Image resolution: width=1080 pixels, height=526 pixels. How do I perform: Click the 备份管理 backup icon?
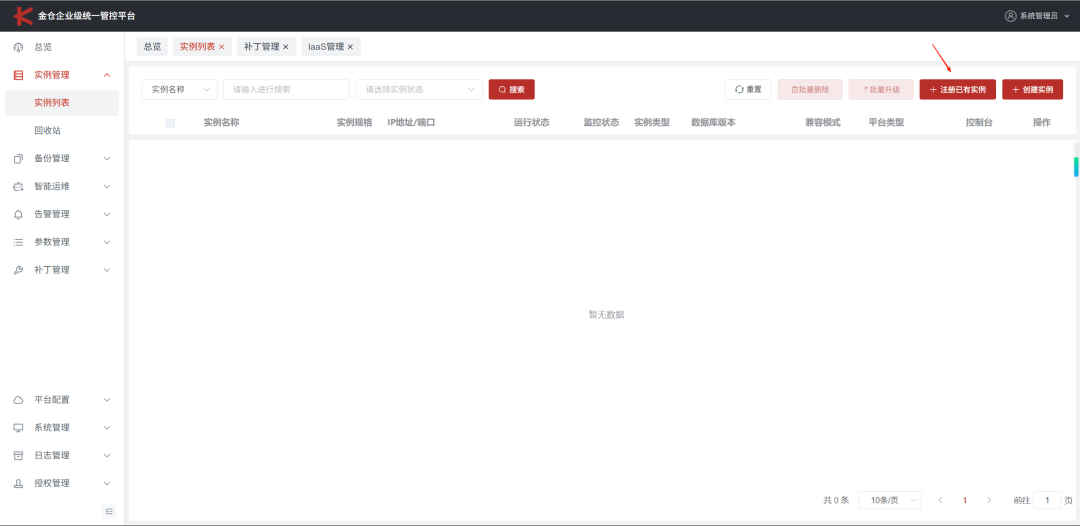(x=19, y=158)
